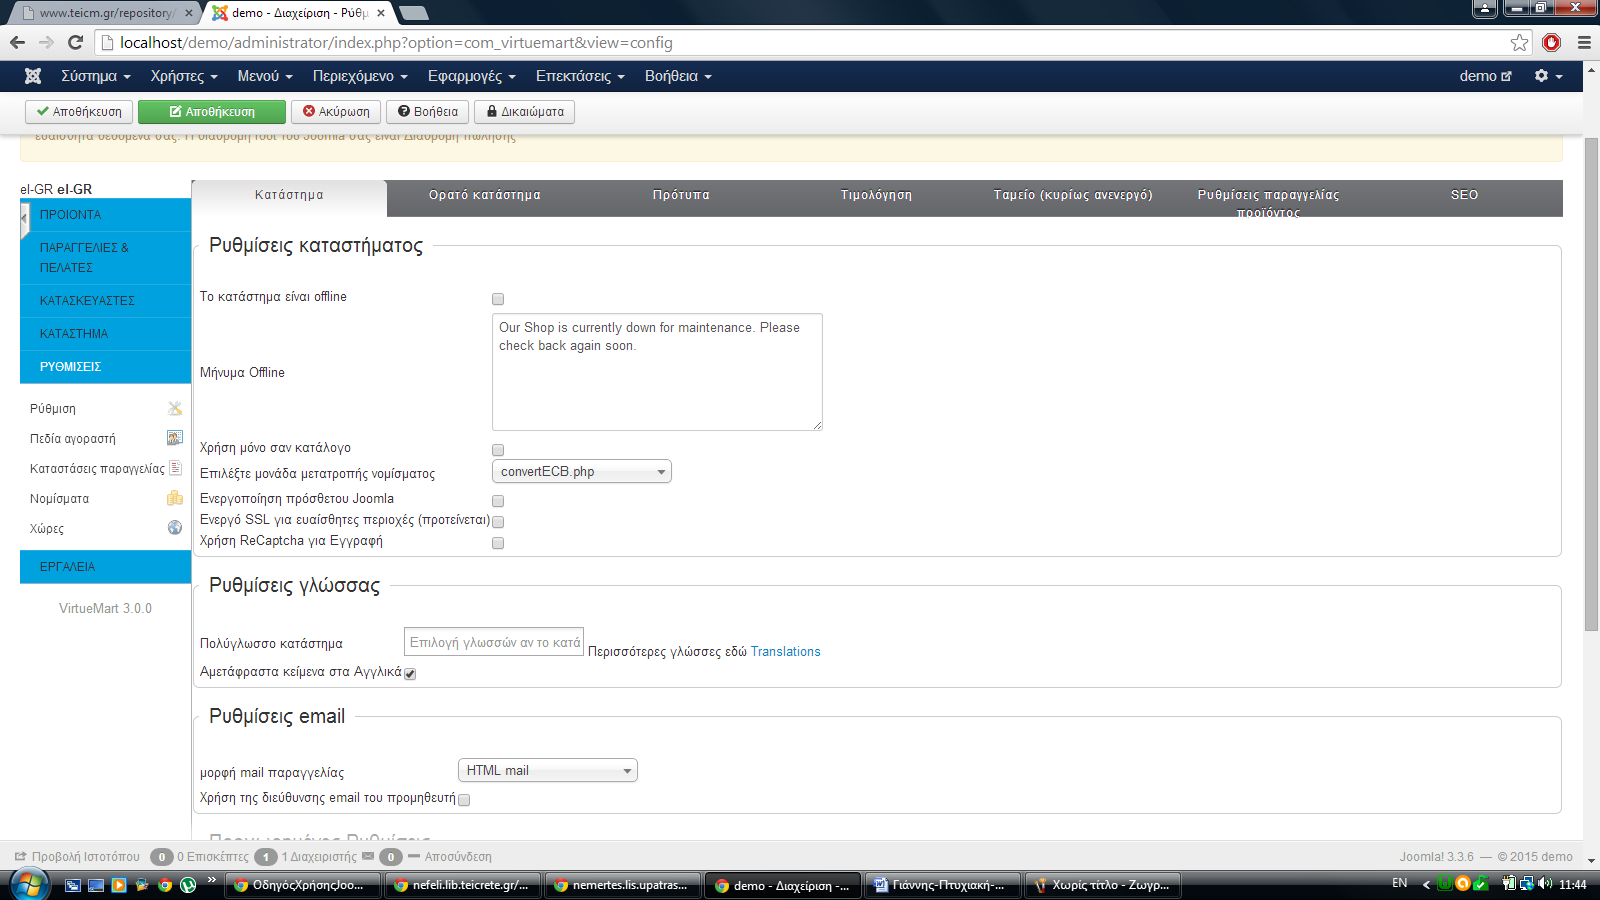Expand the Σύστημα menu

tap(96, 76)
